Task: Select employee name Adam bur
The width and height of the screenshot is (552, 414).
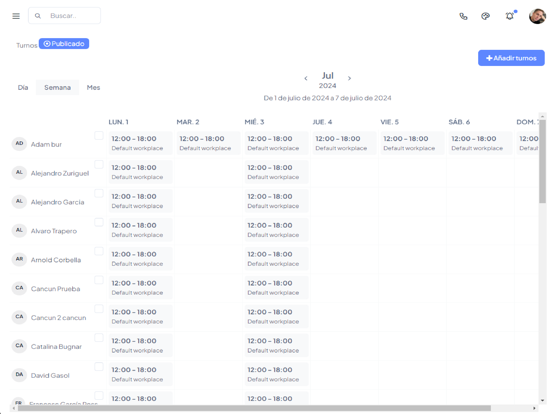Action: click(46, 144)
